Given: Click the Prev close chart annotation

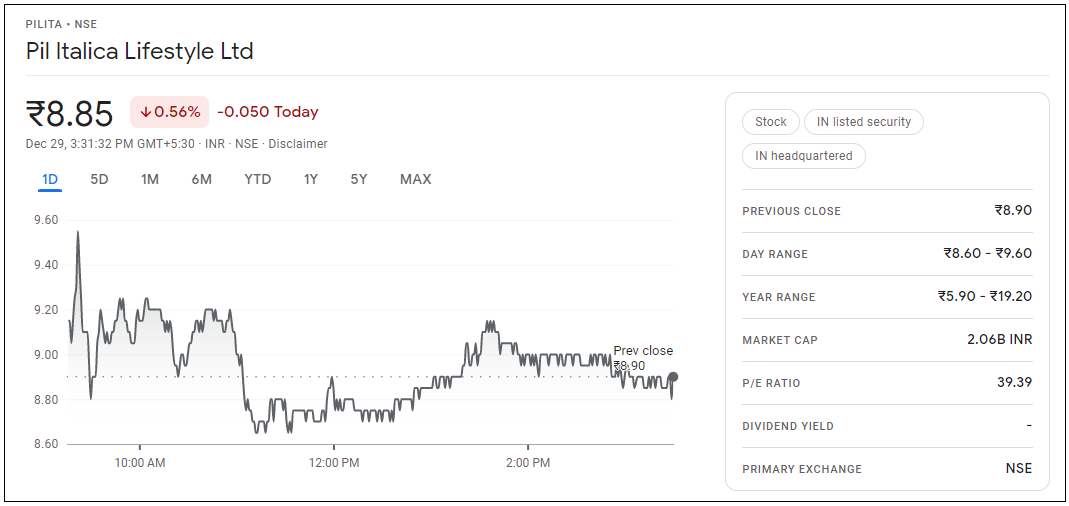Looking at the screenshot, I should point(643,358).
